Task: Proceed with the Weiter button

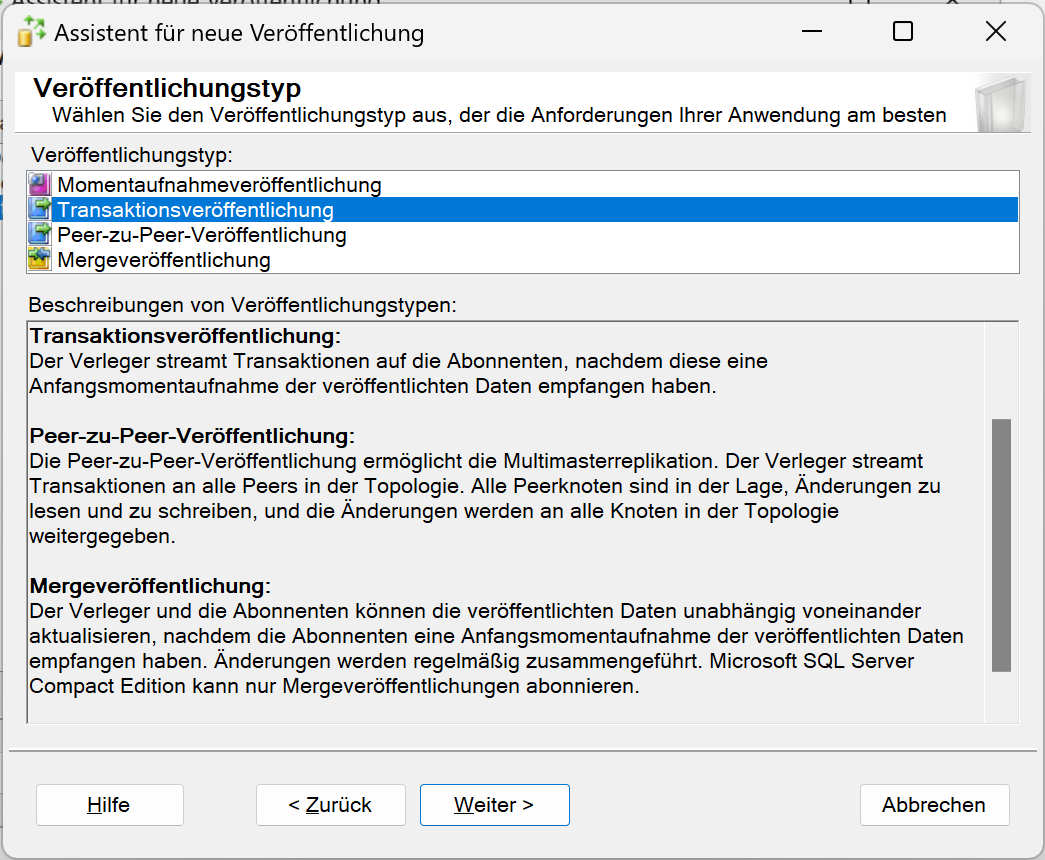Action: tap(495, 805)
